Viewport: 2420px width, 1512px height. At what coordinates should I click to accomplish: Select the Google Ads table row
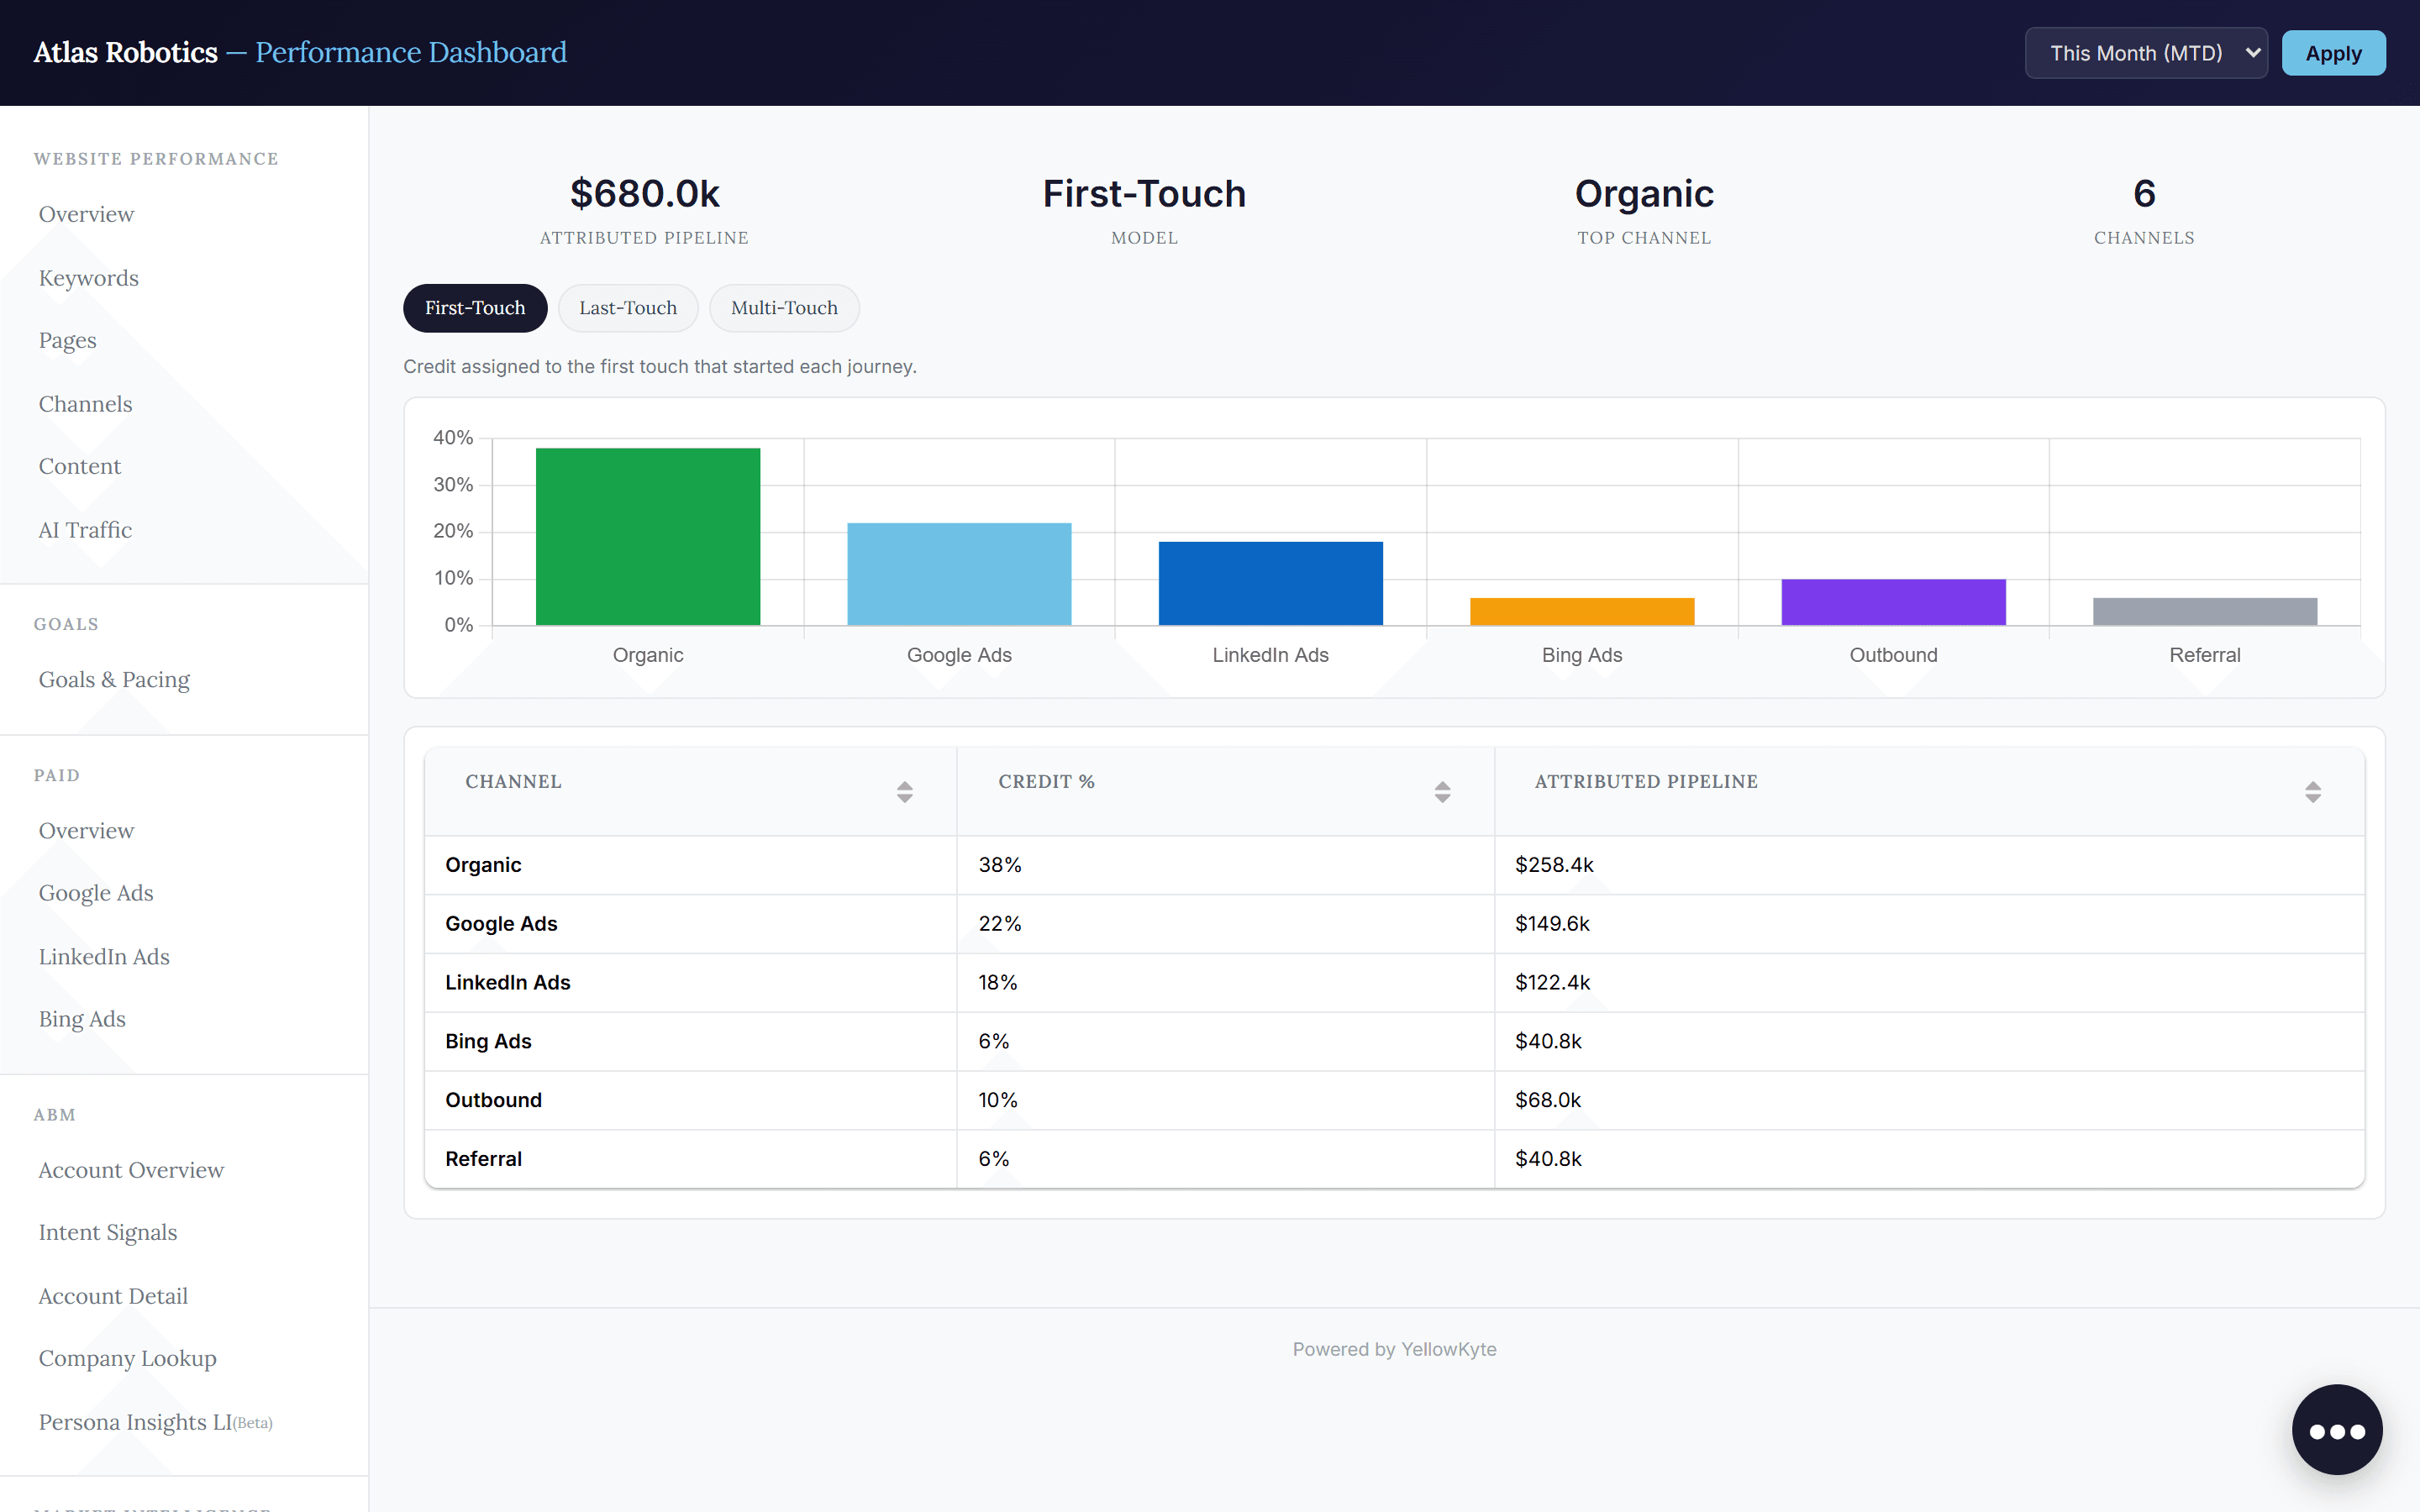coord(1394,924)
